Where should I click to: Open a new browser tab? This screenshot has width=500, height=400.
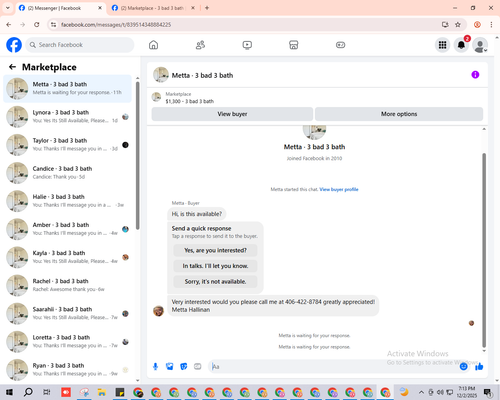pyautogui.click(x=207, y=8)
